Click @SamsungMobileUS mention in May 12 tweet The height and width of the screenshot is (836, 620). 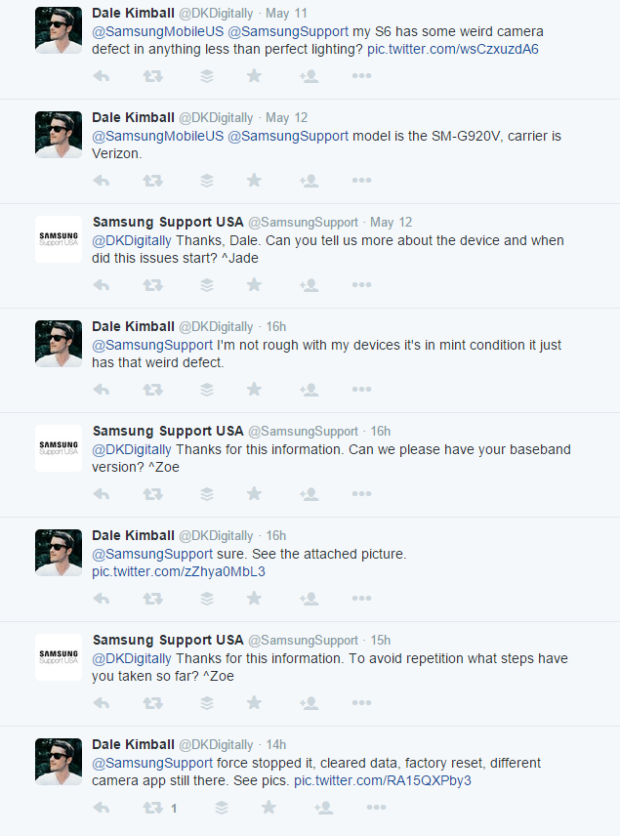click(x=158, y=136)
